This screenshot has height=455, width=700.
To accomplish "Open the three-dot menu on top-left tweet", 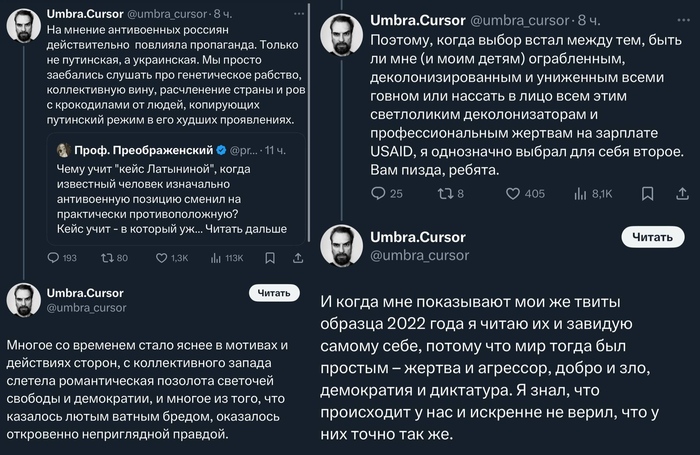I will 299,14.
